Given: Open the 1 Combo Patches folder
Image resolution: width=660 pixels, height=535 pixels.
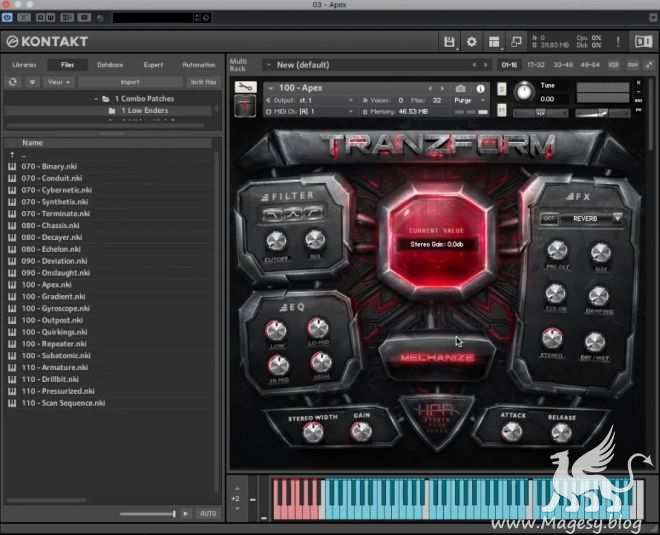Looking at the screenshot, I should 144,99.
